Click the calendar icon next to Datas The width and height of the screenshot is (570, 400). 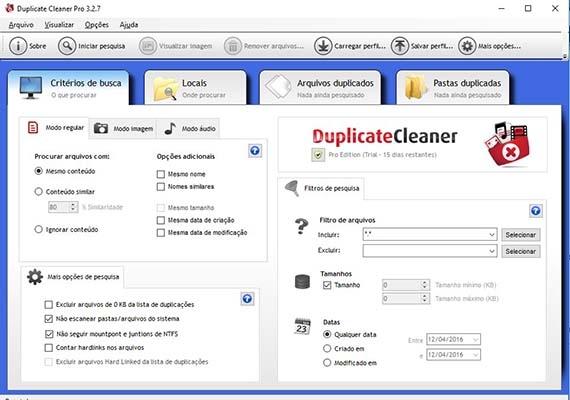point(302,326)
